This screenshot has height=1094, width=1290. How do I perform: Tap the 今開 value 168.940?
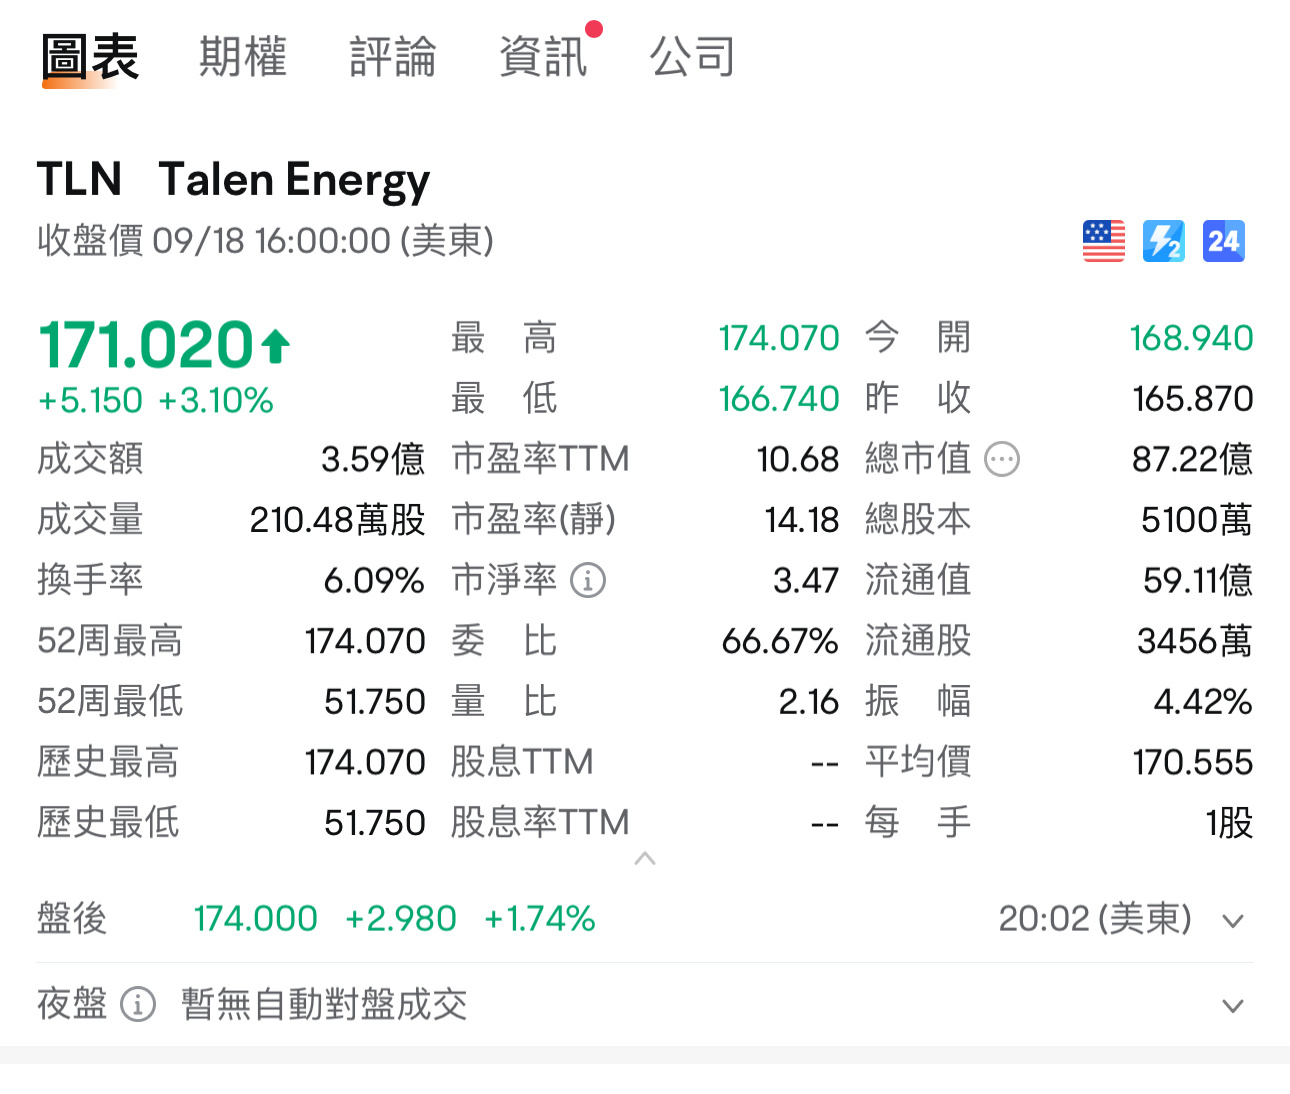(1191, 338)
